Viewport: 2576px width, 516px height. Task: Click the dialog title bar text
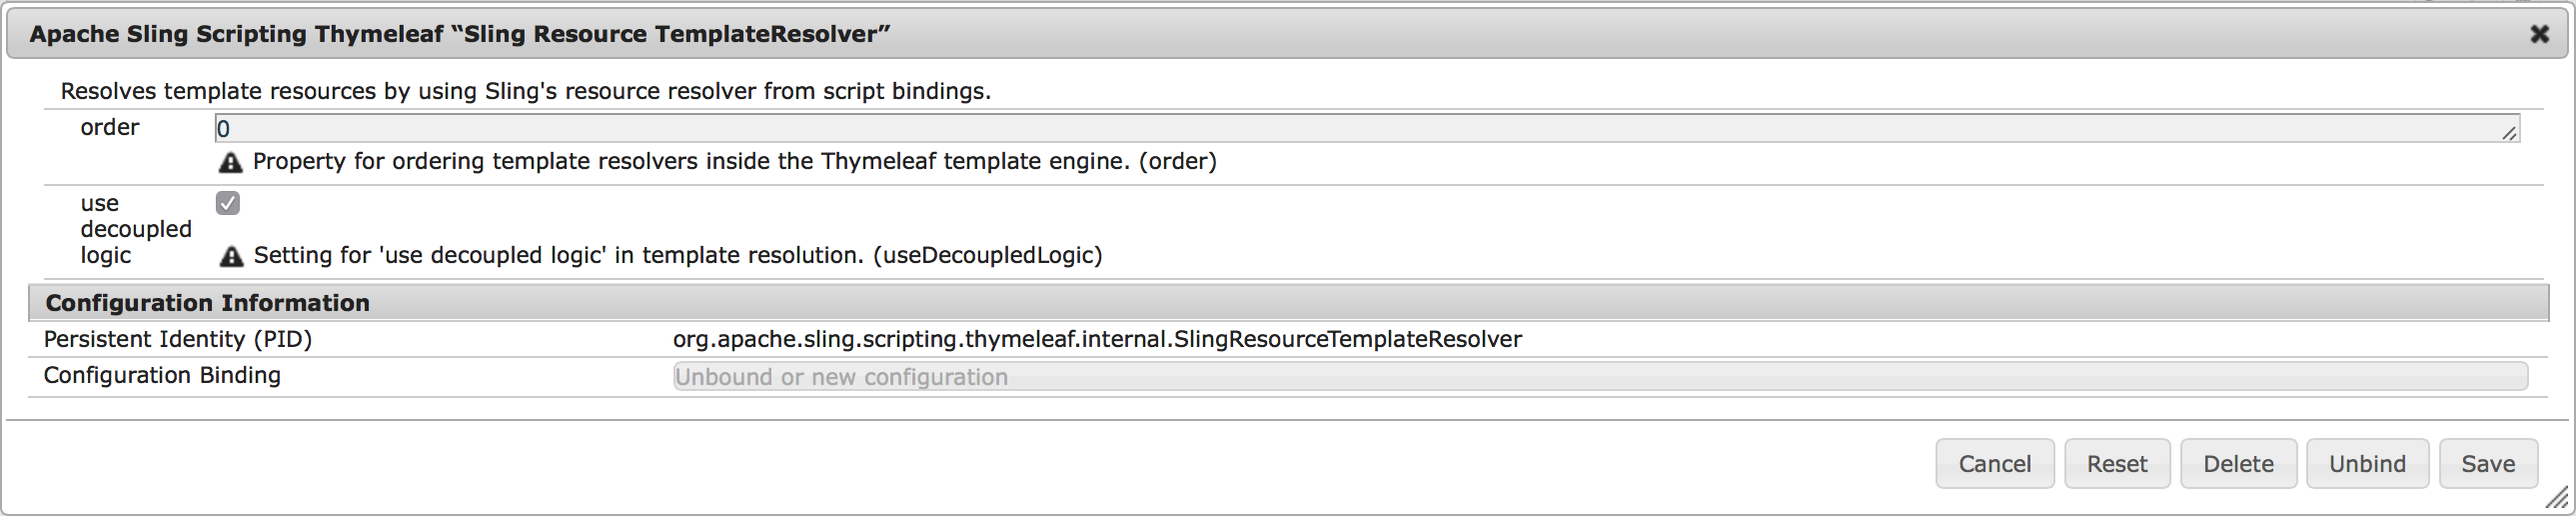(459, 34)
